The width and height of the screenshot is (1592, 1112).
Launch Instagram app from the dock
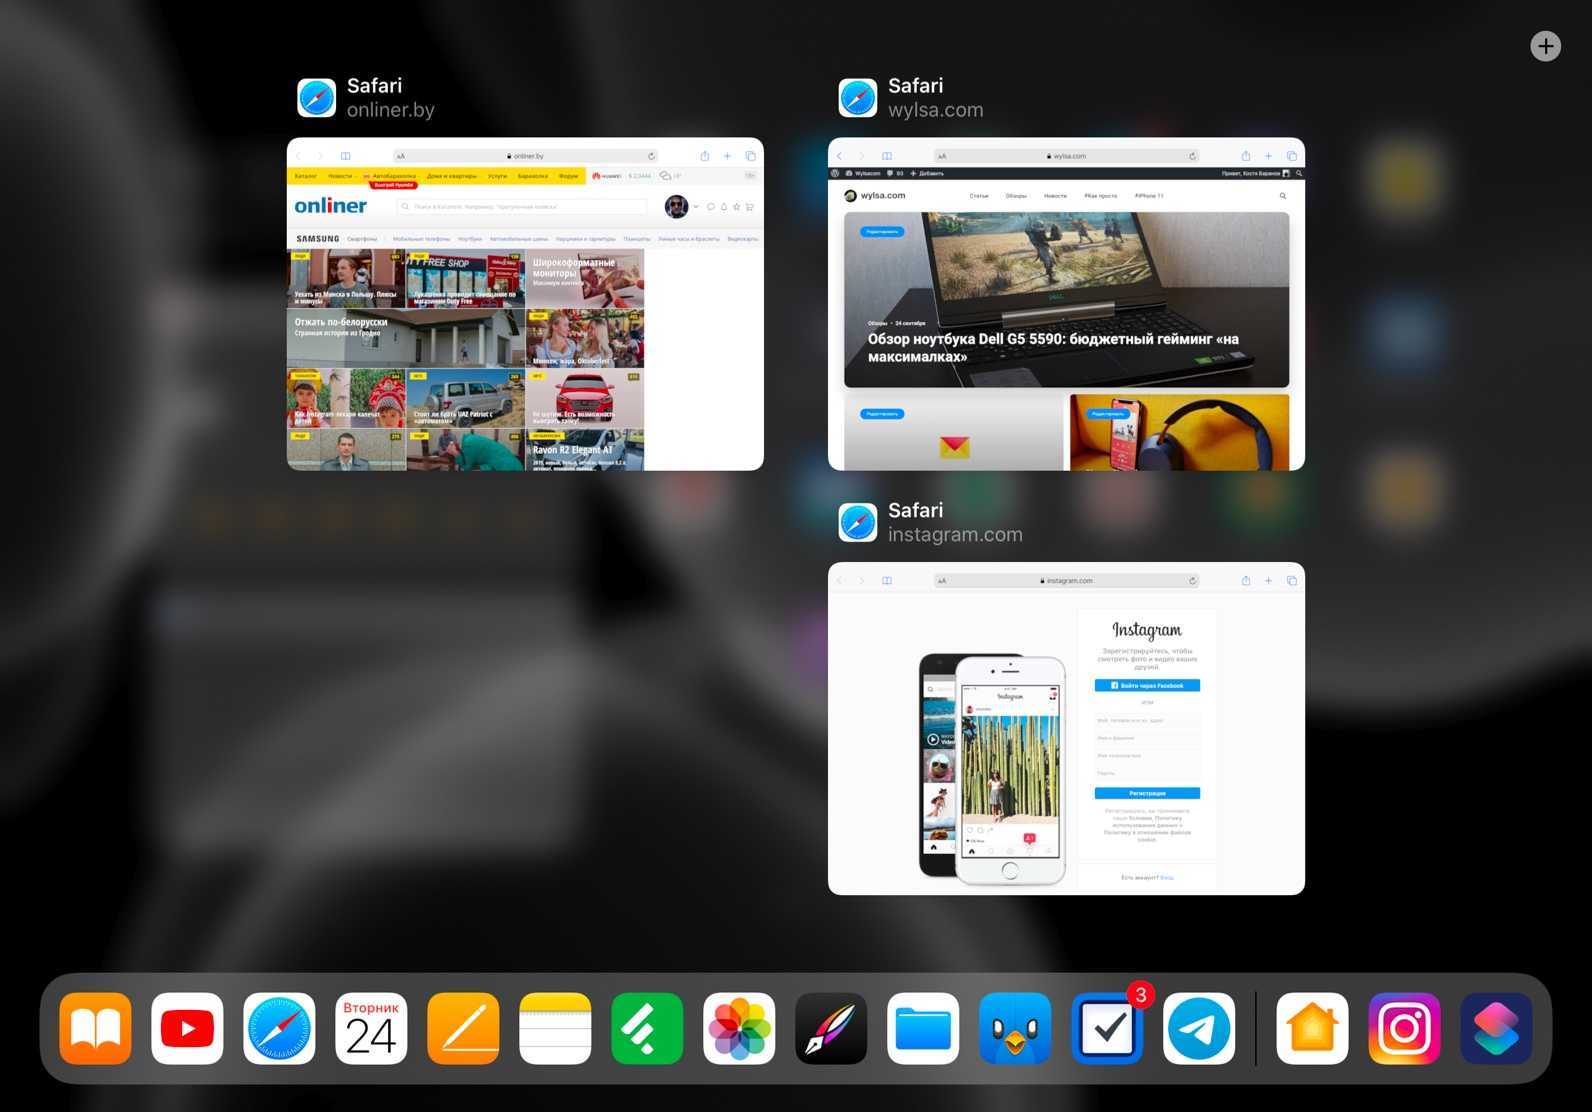tap(1404, 1028)
